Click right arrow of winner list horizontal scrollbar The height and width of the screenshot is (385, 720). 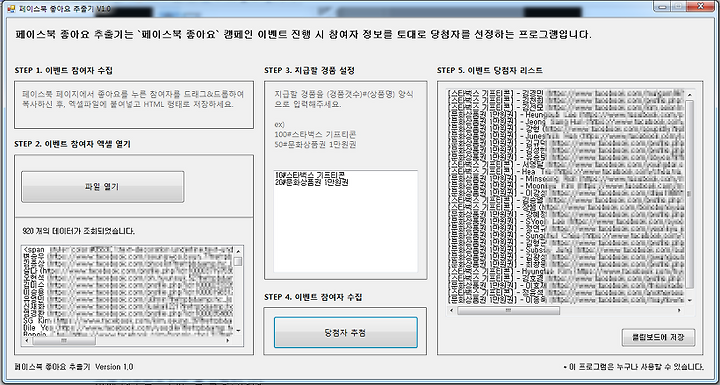[680, 310]
